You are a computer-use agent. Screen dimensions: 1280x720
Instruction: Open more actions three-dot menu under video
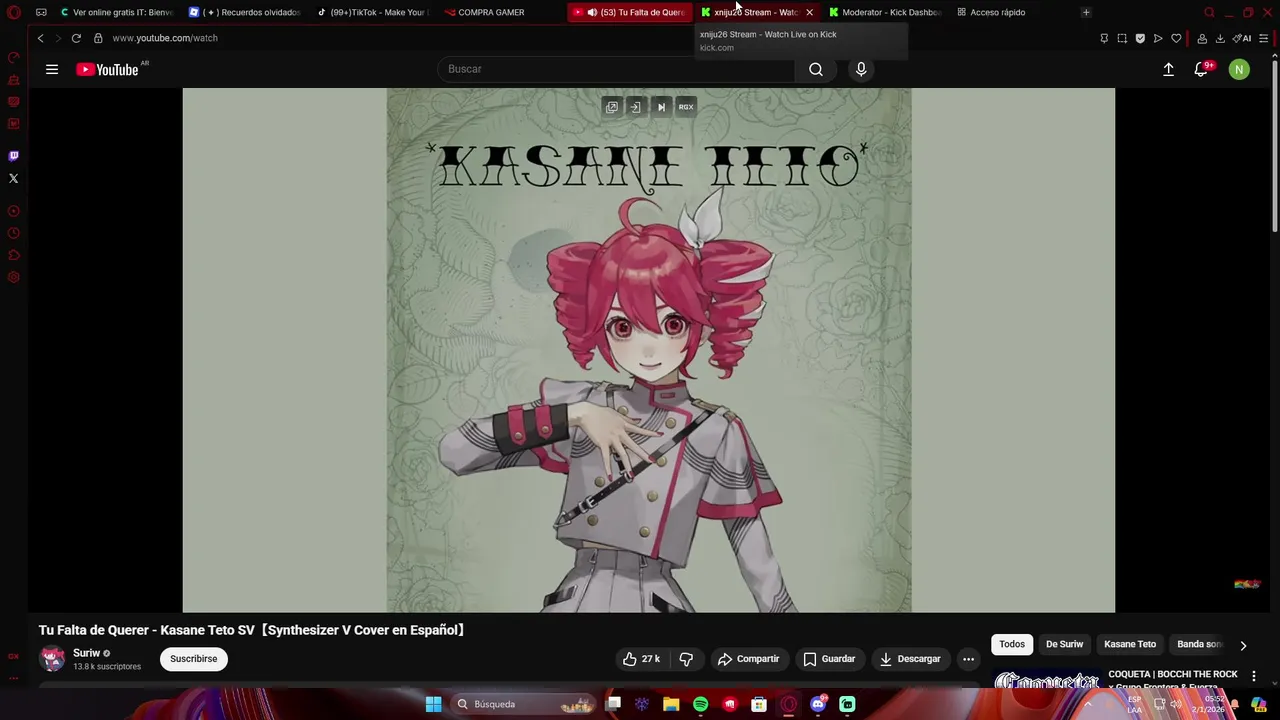pos(968,659)
